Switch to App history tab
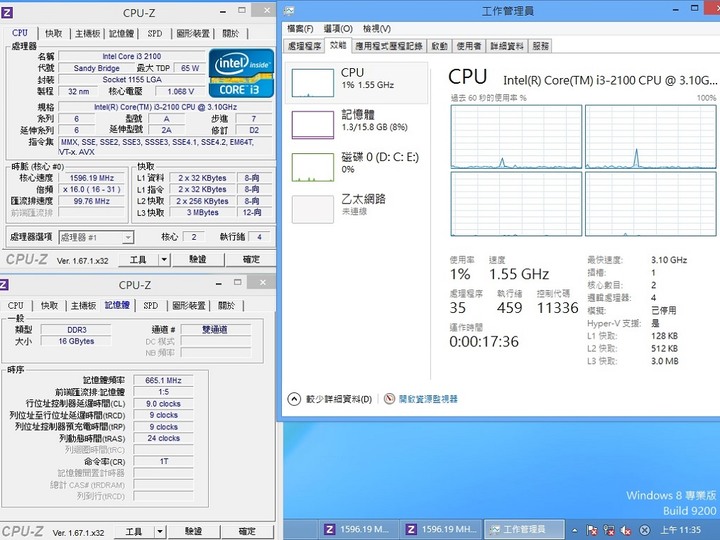The height and width of the screenshot is (540, 720). [x=388, y=46]
